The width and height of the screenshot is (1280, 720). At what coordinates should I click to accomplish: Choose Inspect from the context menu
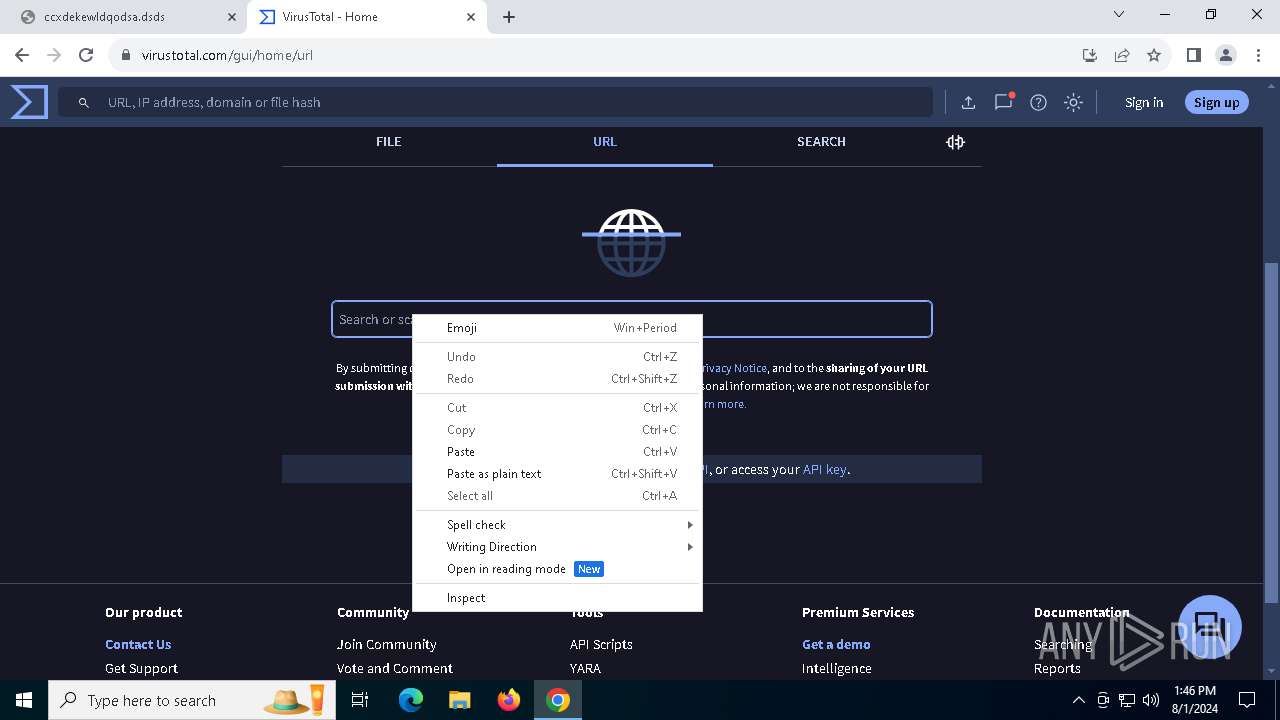(558, 598)
